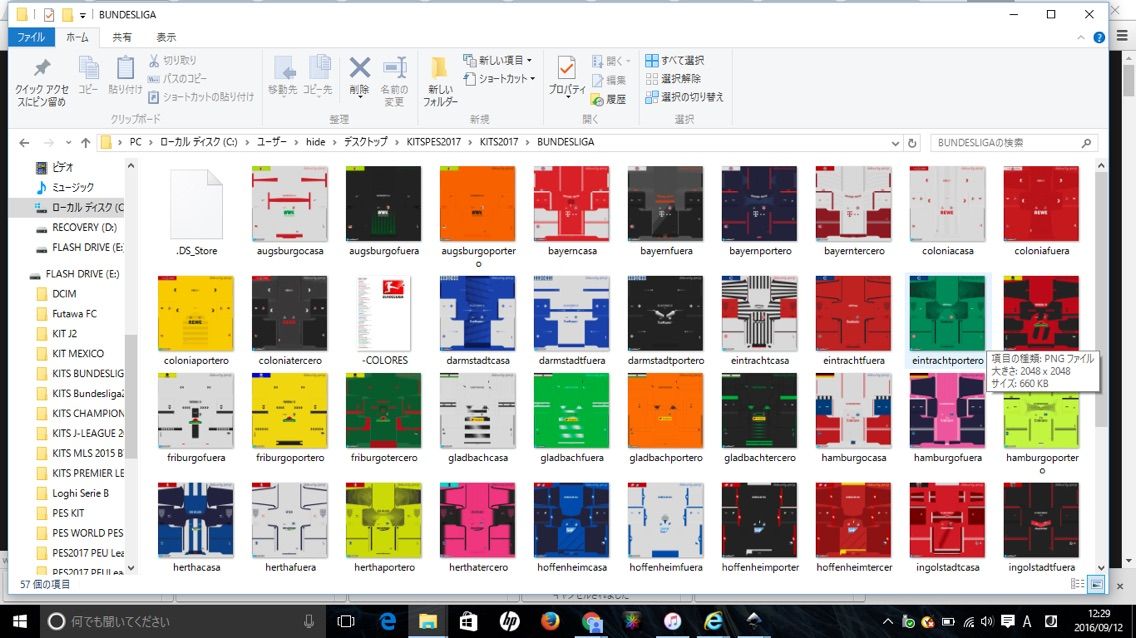The image size is (1136, 638).
Task: Select the herthatercero pink kit thumbnail
Action: tap(477, 521)
